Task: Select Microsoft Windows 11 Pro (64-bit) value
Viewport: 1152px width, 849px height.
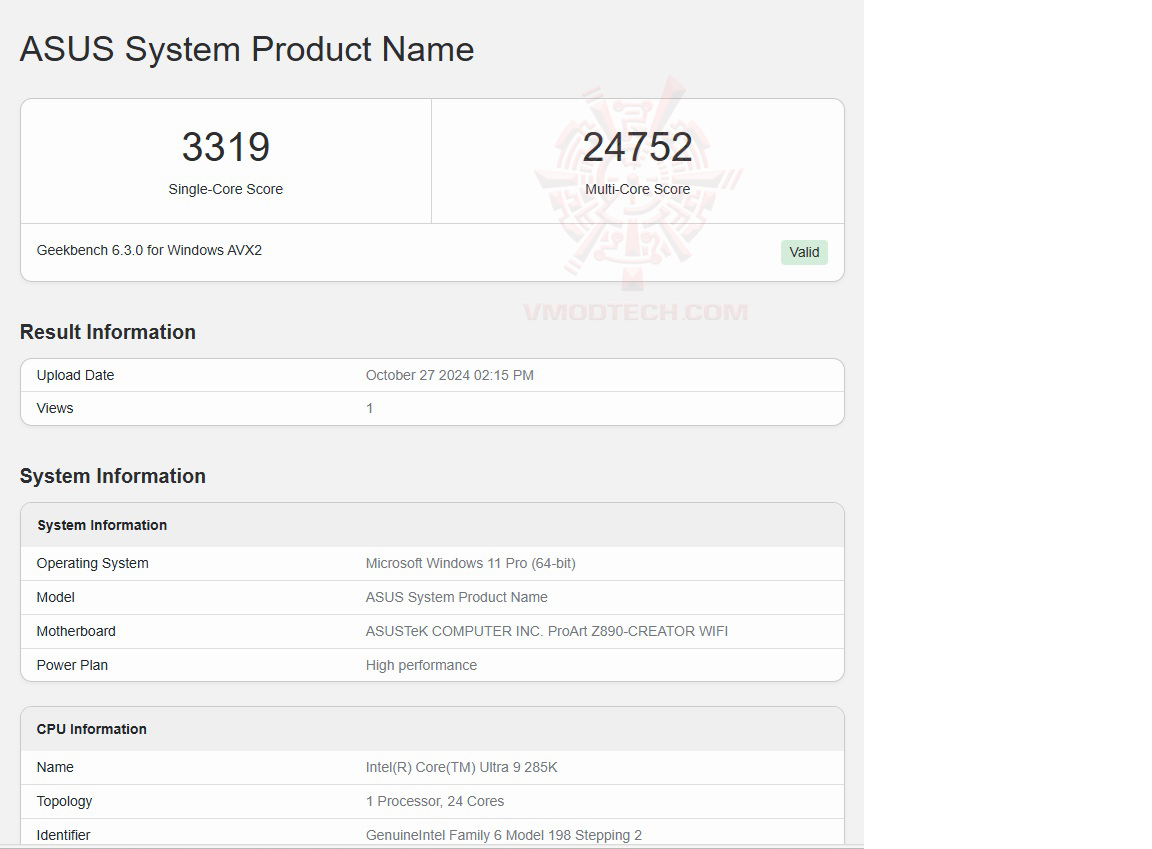Action: click(x=471, y=563)
